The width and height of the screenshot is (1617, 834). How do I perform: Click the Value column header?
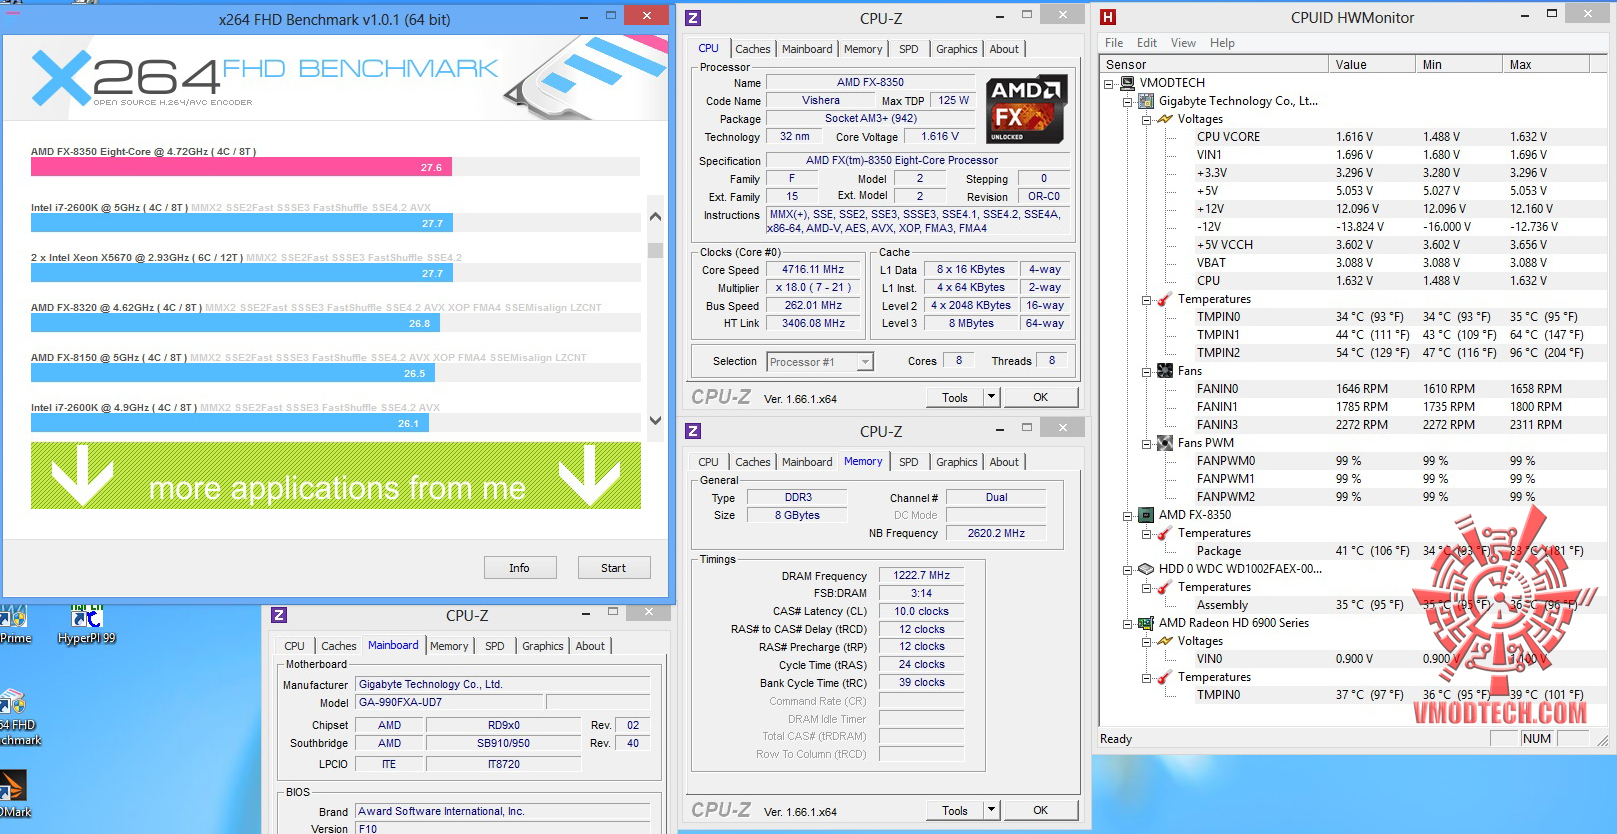coord(1372,64)
